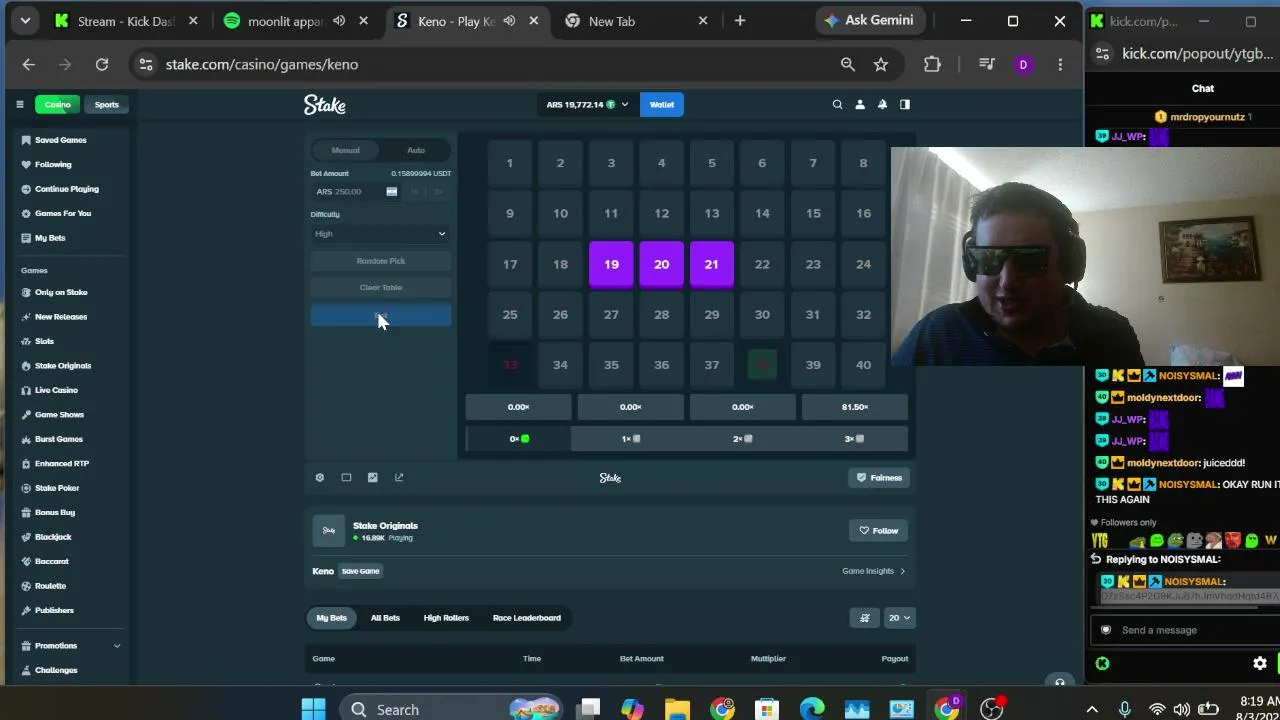Follow Stake Originals
Image resolution: width=1280 pixels, height=720 pixels.
click(x=879, y=531)
